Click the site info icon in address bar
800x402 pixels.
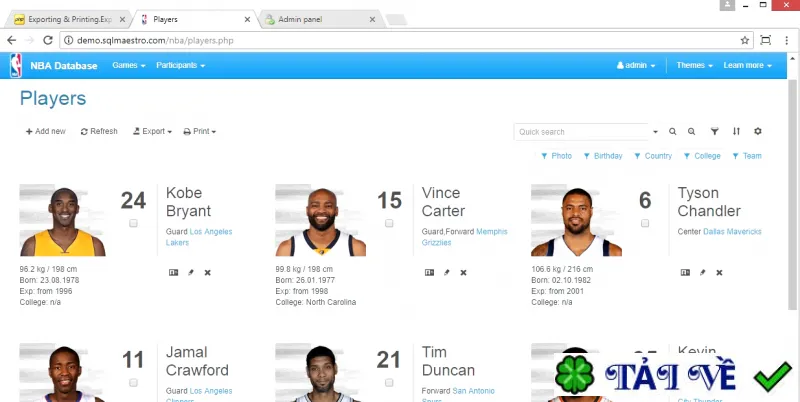tap(68, 40)
